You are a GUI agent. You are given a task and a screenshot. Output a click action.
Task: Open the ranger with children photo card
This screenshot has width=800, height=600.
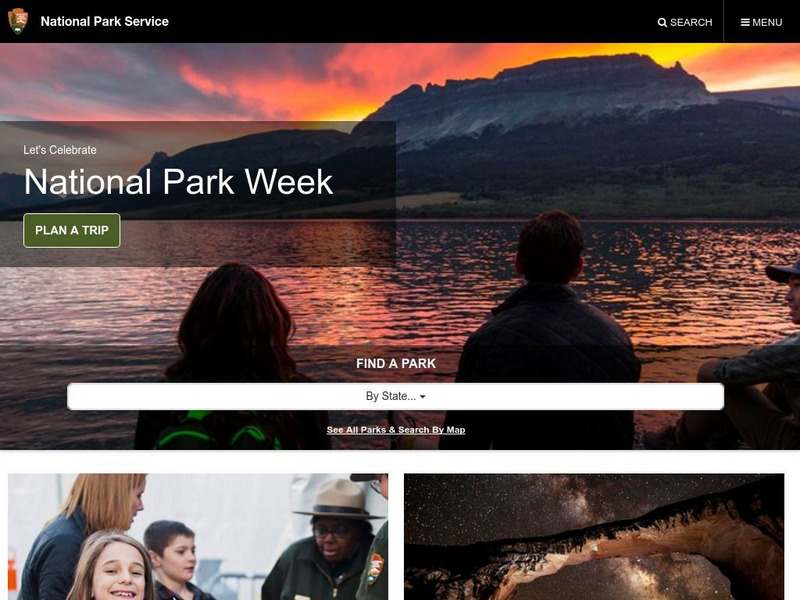click(198, 537)
